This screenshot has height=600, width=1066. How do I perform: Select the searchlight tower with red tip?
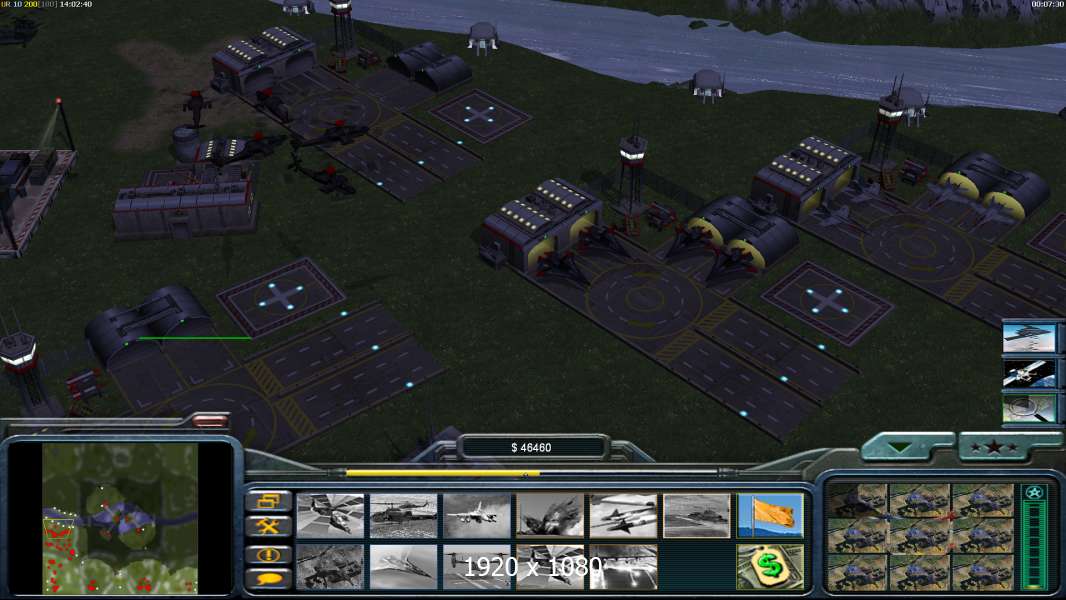61,124
